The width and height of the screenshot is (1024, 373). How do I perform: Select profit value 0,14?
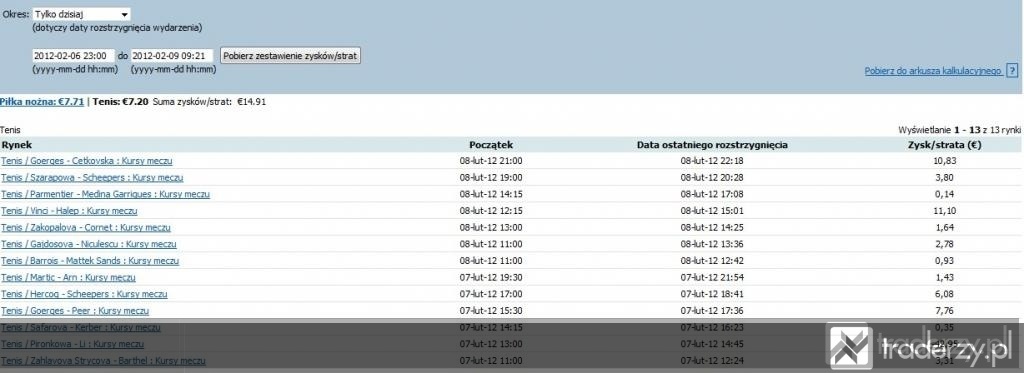point(944,194)
